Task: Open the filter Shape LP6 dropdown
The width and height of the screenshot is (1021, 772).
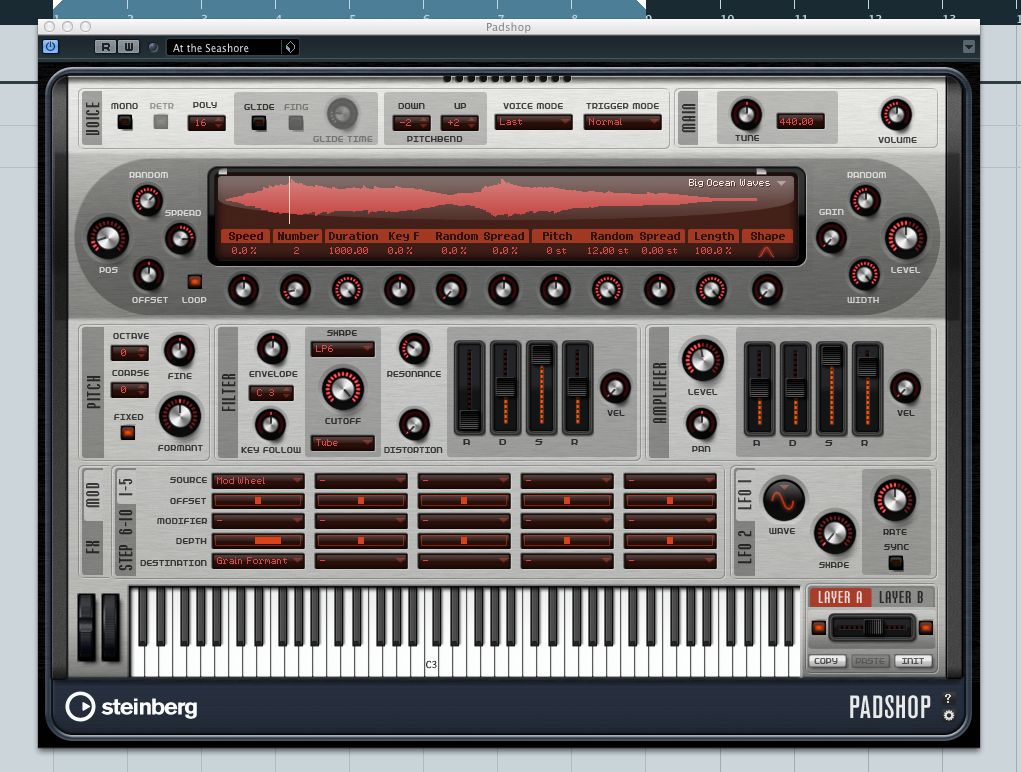Action: [343, 349]
